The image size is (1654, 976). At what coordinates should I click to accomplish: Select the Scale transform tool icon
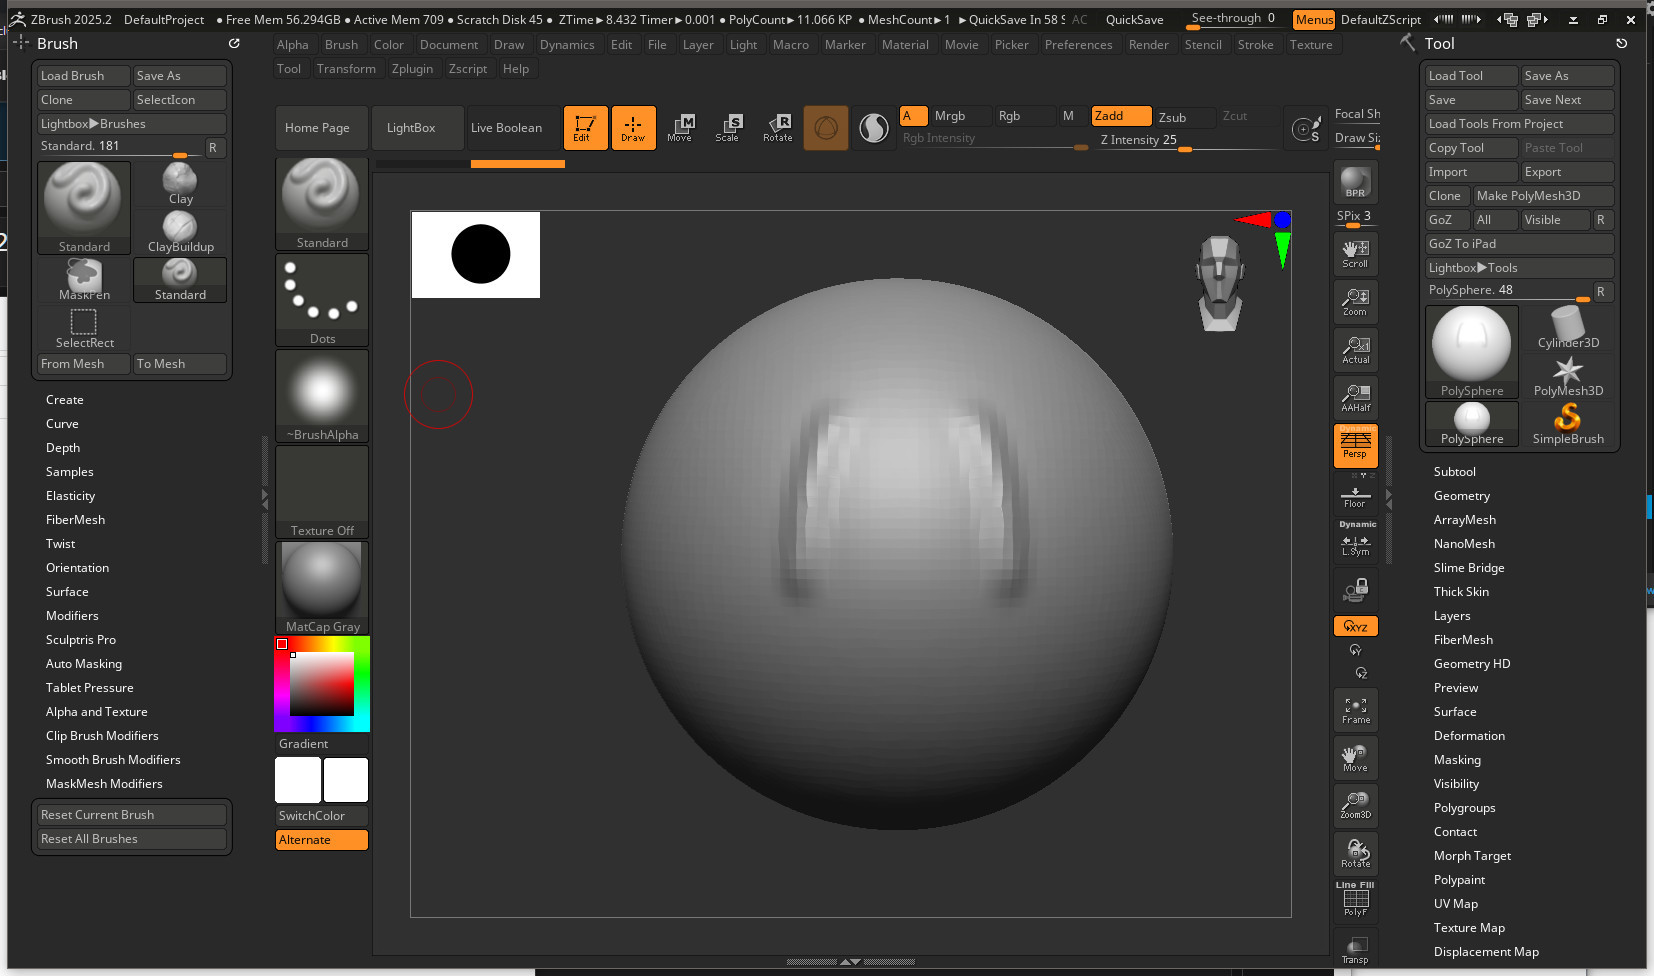(728, 127)
